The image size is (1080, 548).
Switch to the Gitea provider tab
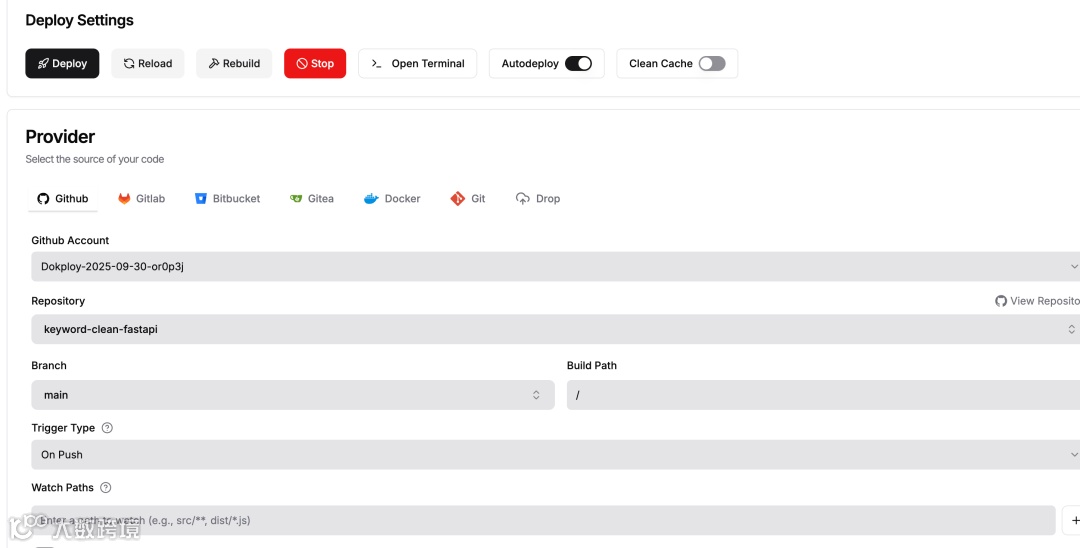point(311,198)
